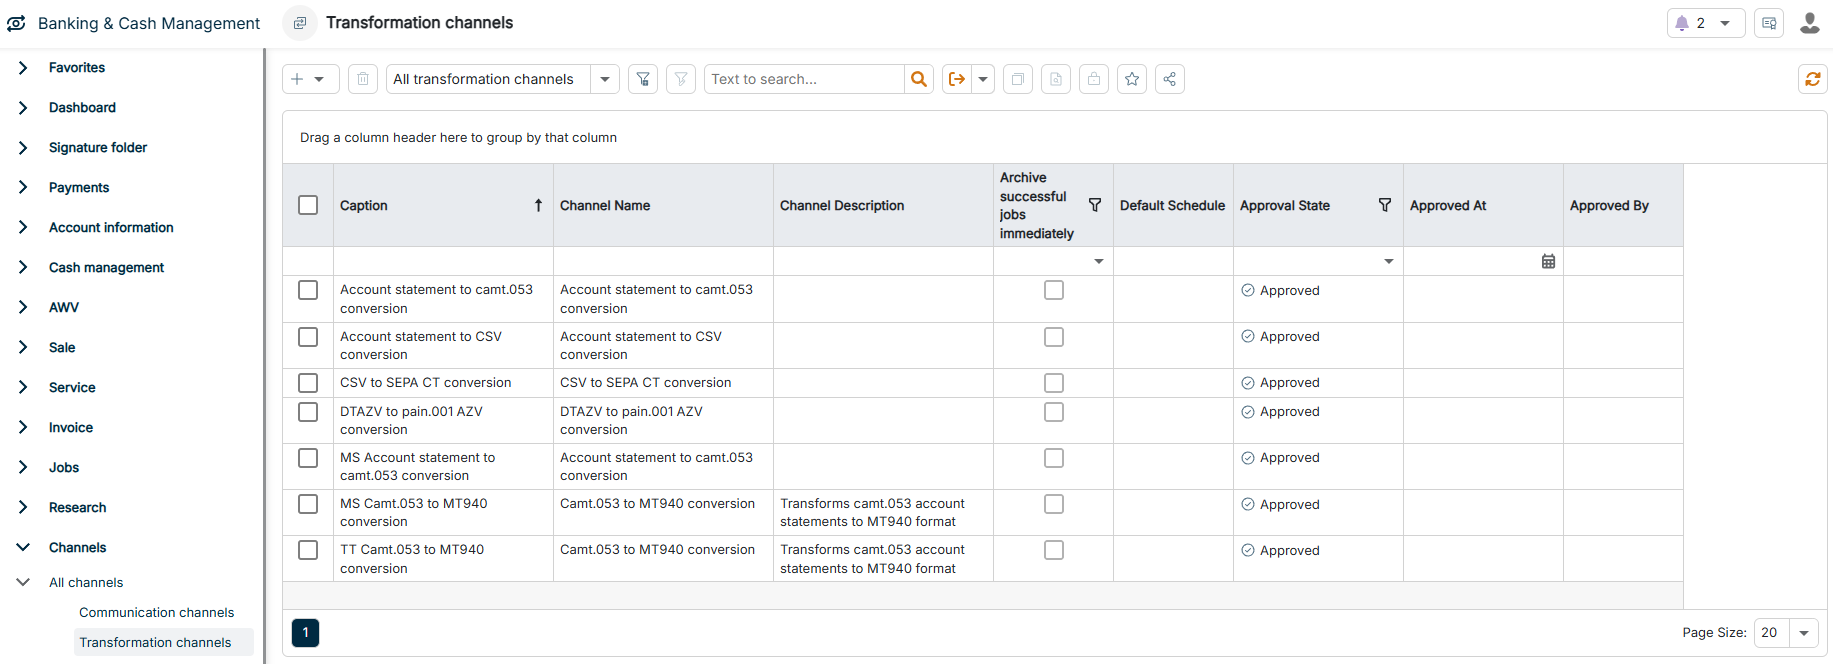The width and height of the screenshot is (1833, 664).
Task: Click the add new channel plus button
Action: pos(297,79)
